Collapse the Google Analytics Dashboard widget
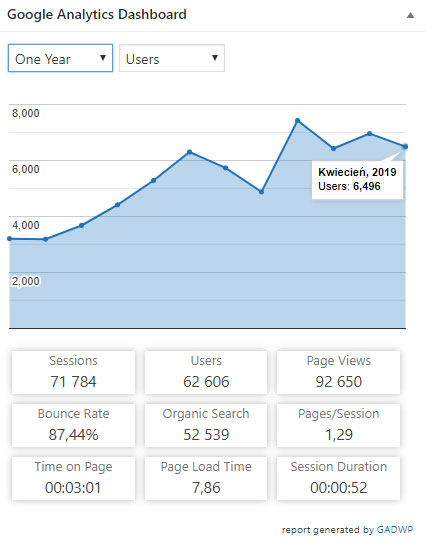 (410, 15)
